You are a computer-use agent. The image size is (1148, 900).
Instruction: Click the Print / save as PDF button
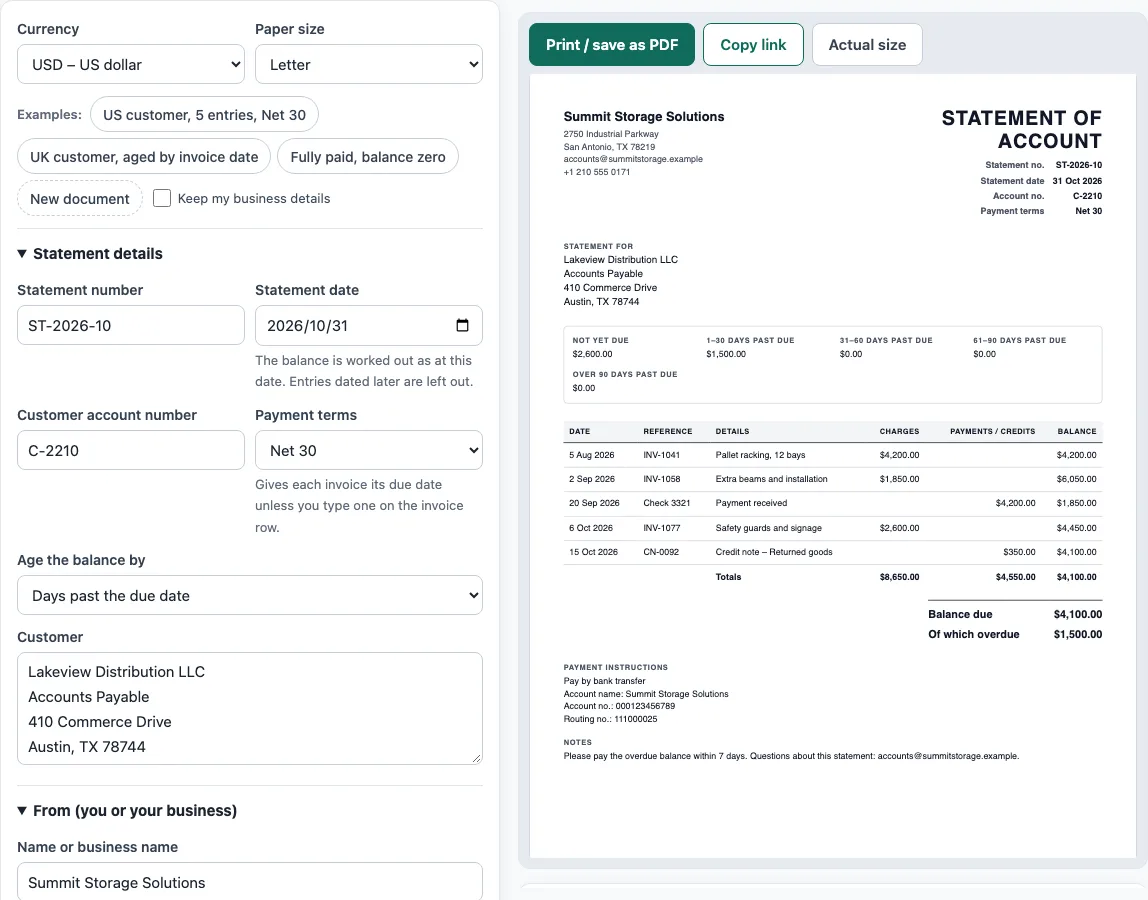(x=612, y=45)
